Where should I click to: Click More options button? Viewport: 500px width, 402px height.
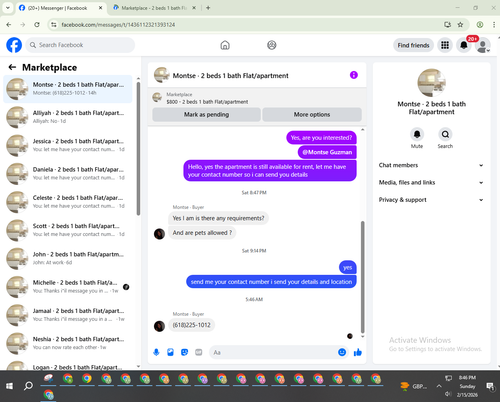coord(312,114)
